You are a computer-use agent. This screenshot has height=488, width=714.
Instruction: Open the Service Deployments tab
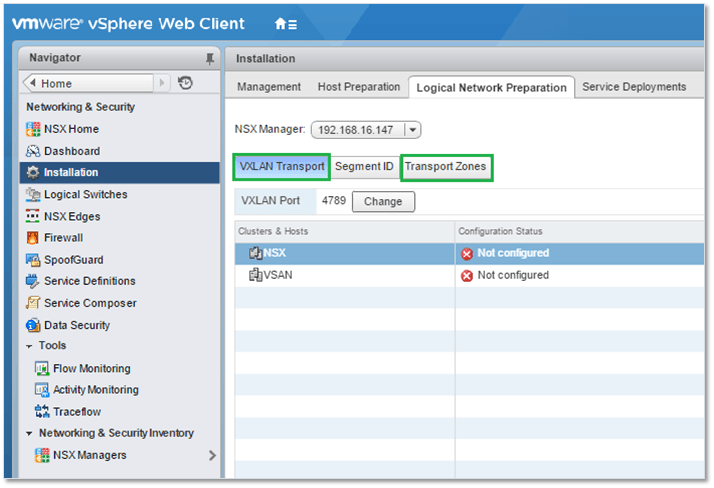[634, 86]
